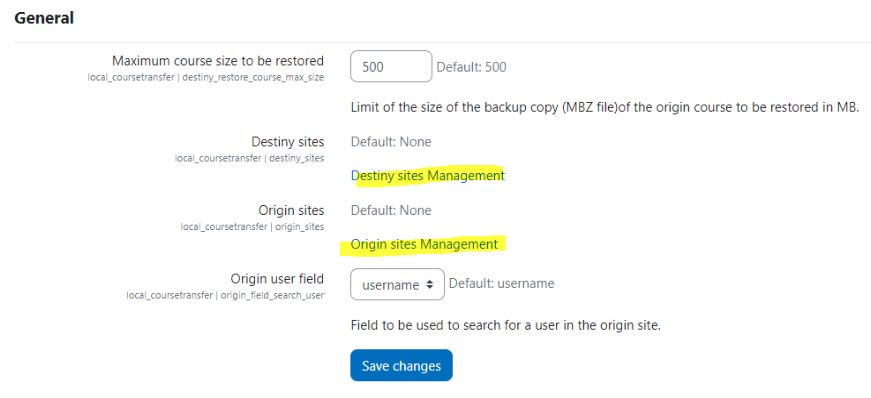Click the Save changes button
The height and width of the screenshot is (398, 871).
401,365
